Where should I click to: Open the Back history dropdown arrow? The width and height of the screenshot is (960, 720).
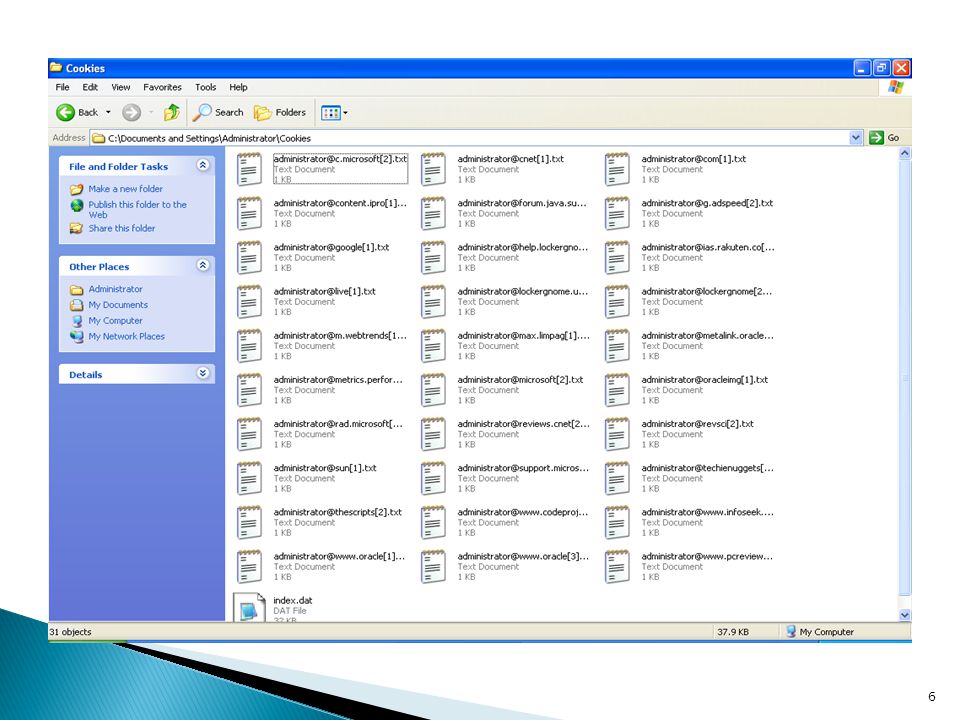click(x=108, y=113)
